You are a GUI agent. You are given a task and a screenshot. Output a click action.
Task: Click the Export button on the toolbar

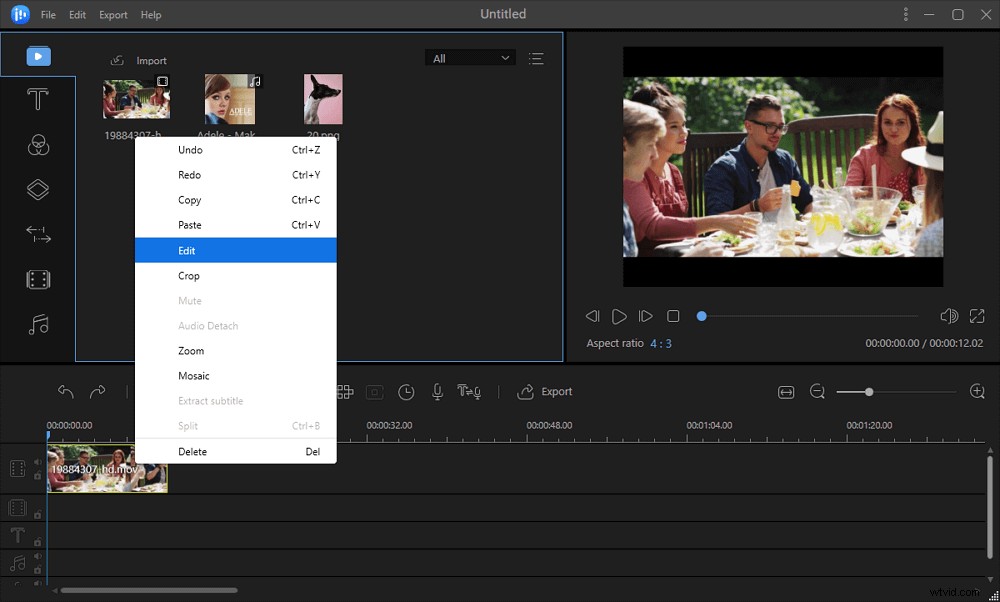coord(545,392)
